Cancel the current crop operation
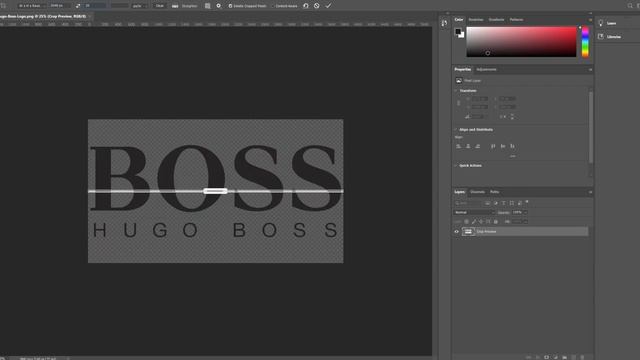Image resolution: width=640 pixels, height=360 pixels. click(x=317, y=6)
